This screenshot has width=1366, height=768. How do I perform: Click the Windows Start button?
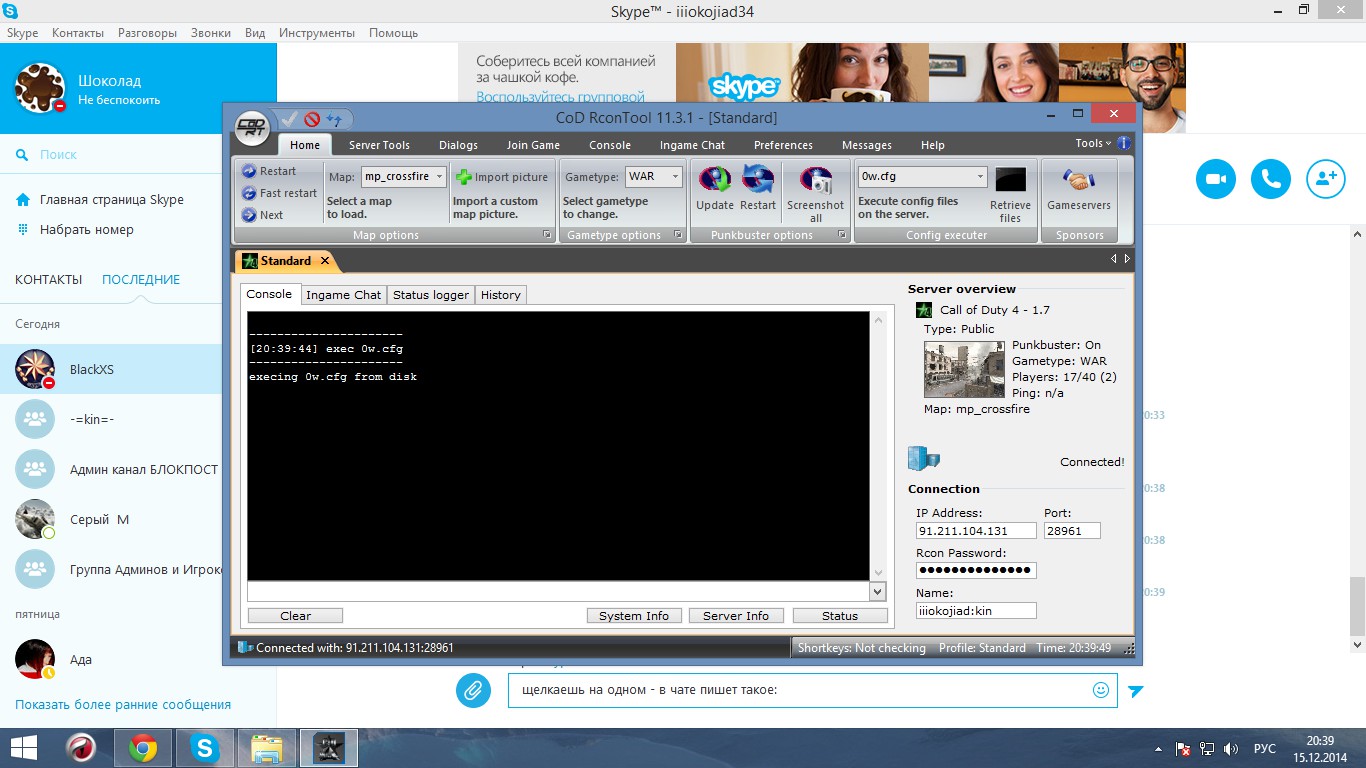click(x=24, y=748)
